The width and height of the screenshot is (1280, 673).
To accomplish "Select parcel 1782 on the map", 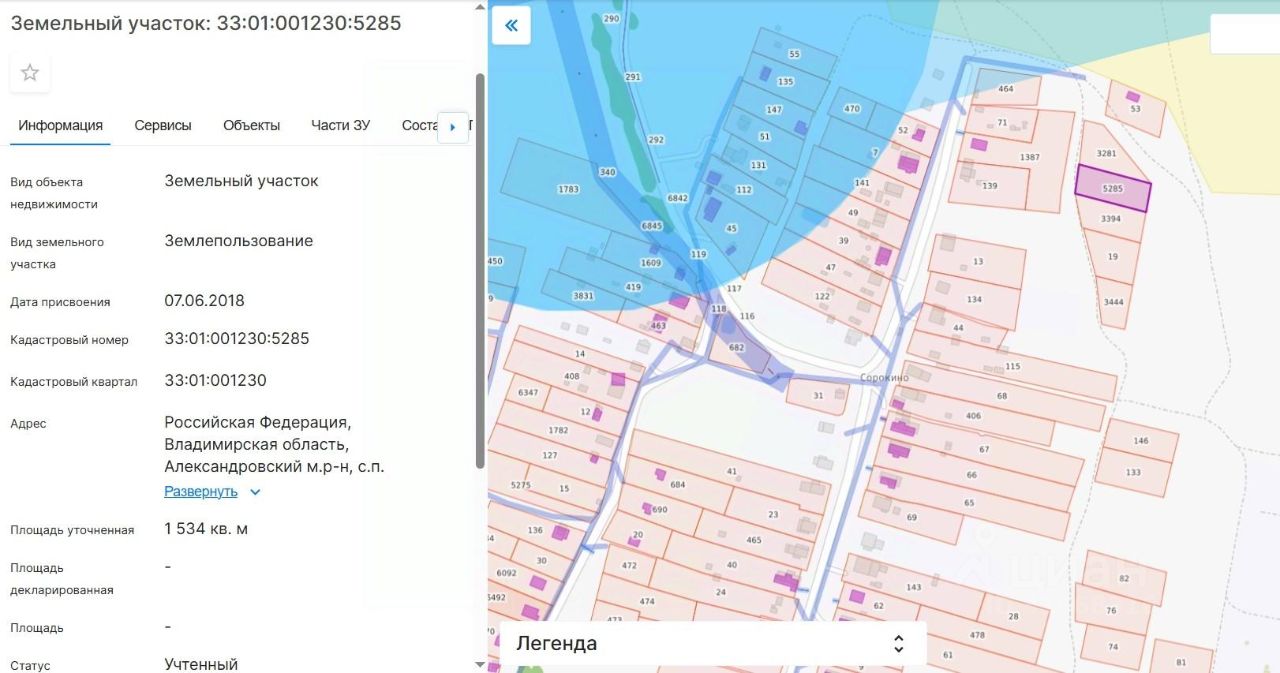I will click(558, 430).
